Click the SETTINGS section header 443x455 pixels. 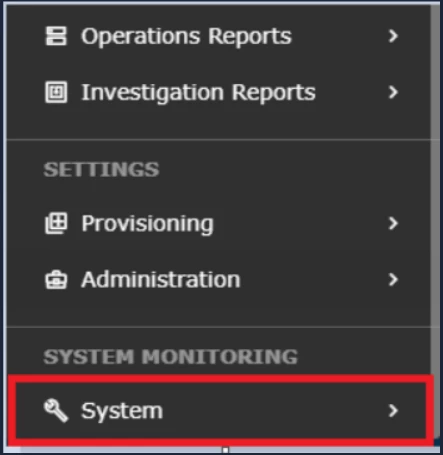tap(101, 169)
